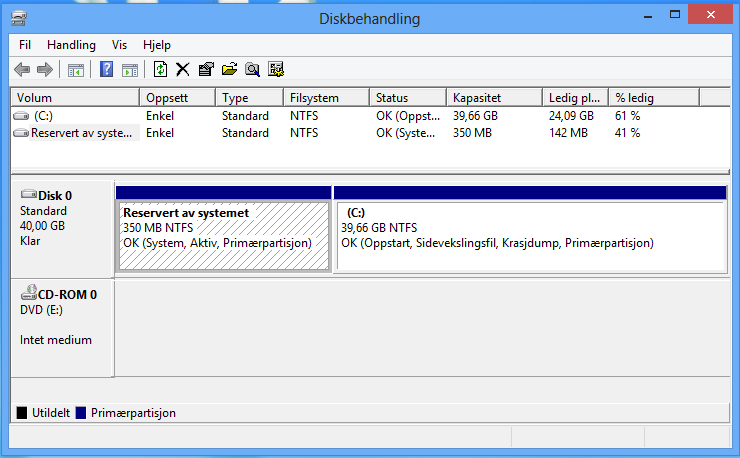Image resolution: width=740 pixels, height=458 pixels.
Task: Open the Fil menu
Action: point(25,45)
